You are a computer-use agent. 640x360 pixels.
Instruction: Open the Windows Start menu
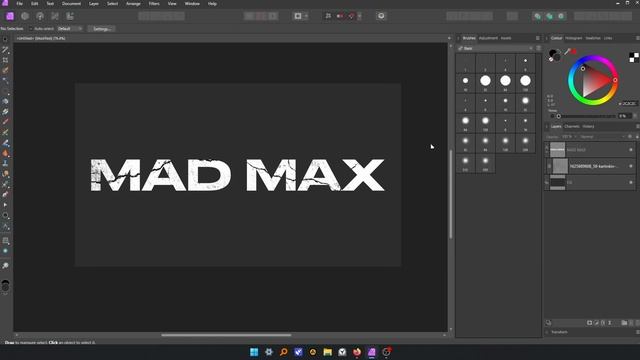[254, 352]
